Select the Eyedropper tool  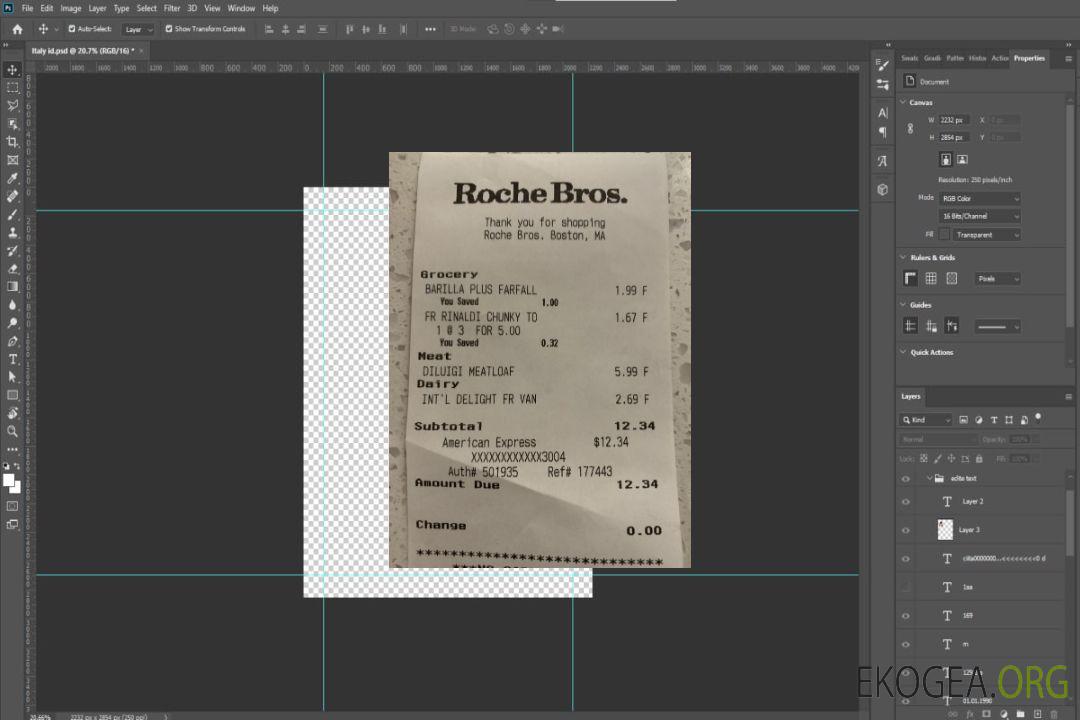[x=12, y=178]
